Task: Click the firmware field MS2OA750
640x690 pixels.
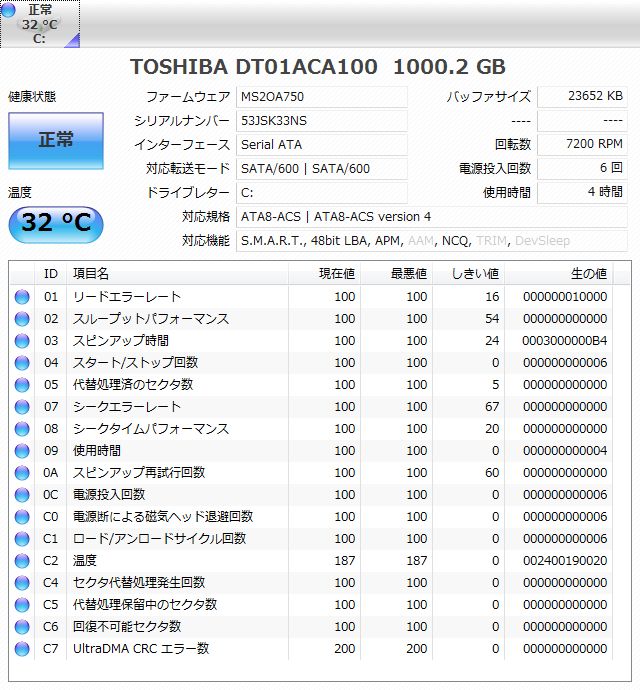Action: pos(322,96)
